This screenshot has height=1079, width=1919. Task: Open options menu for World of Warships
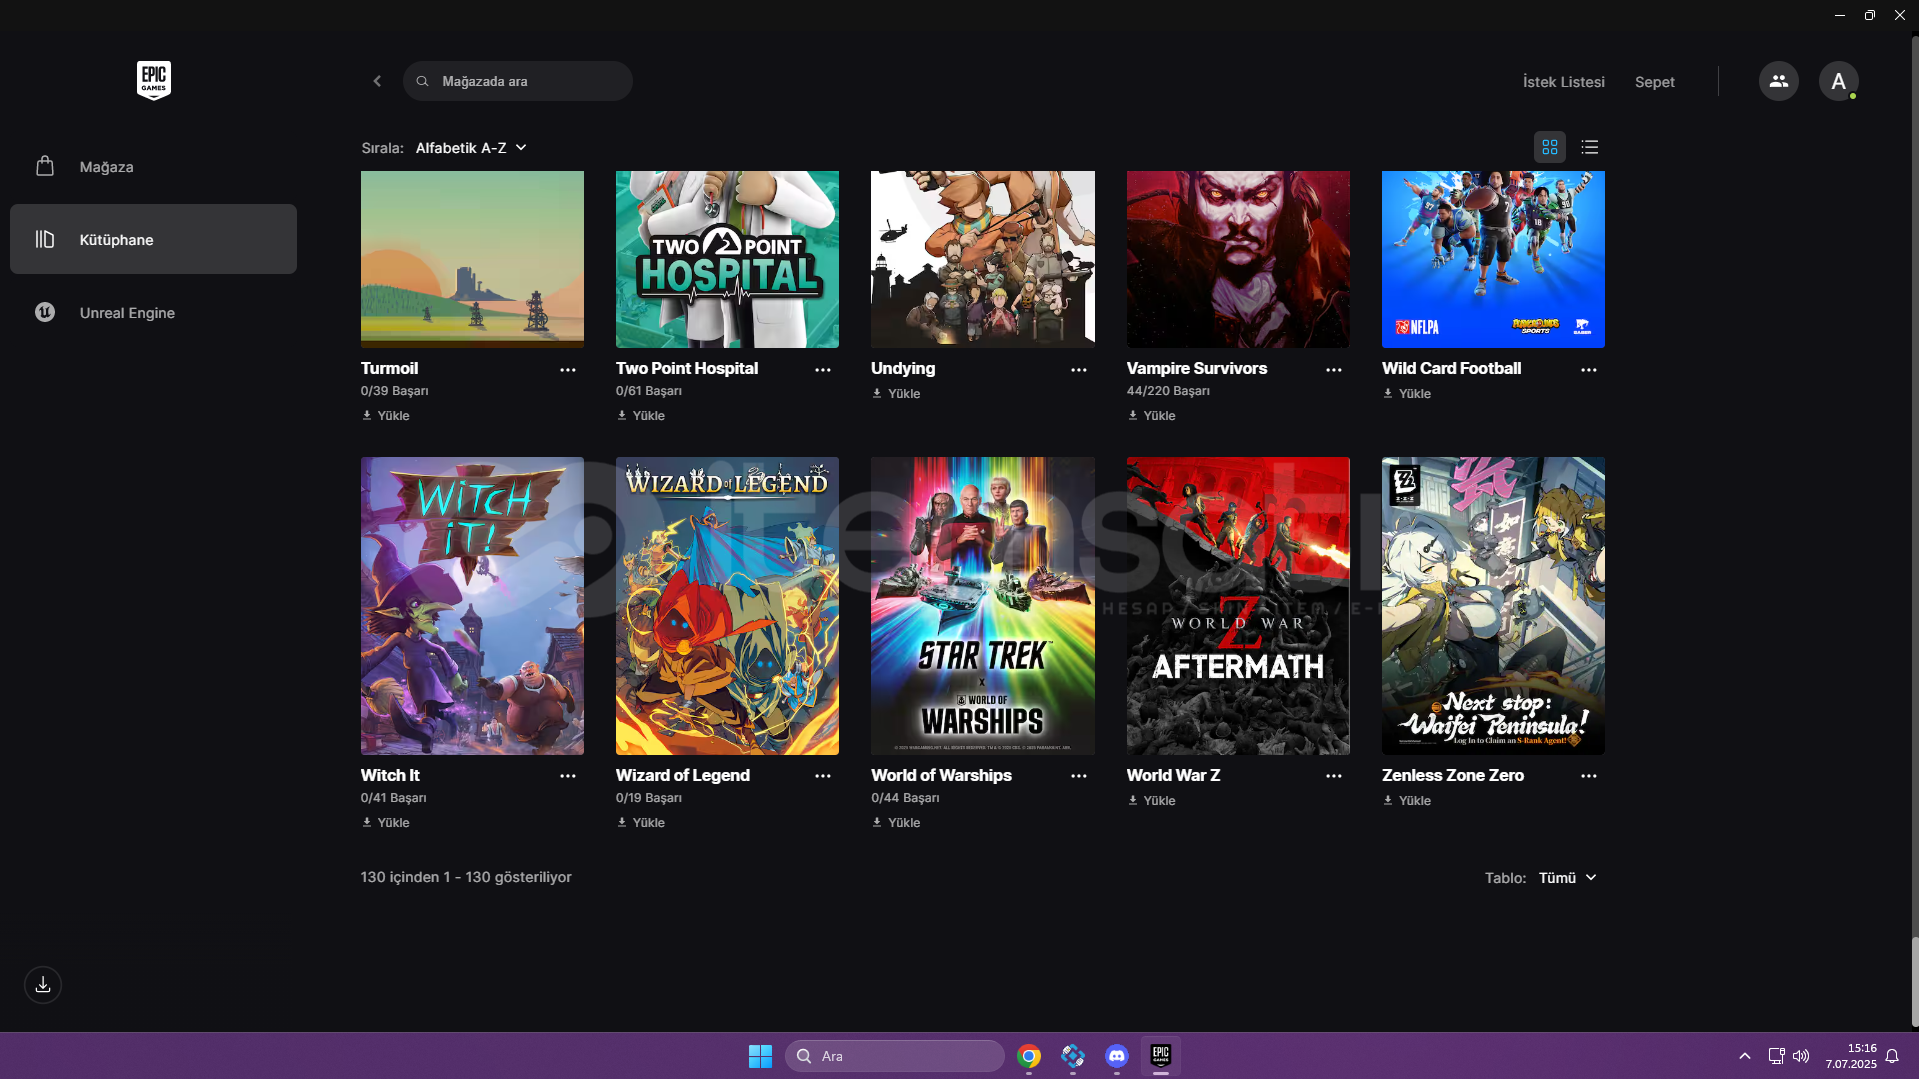(x=1079, y=776)
